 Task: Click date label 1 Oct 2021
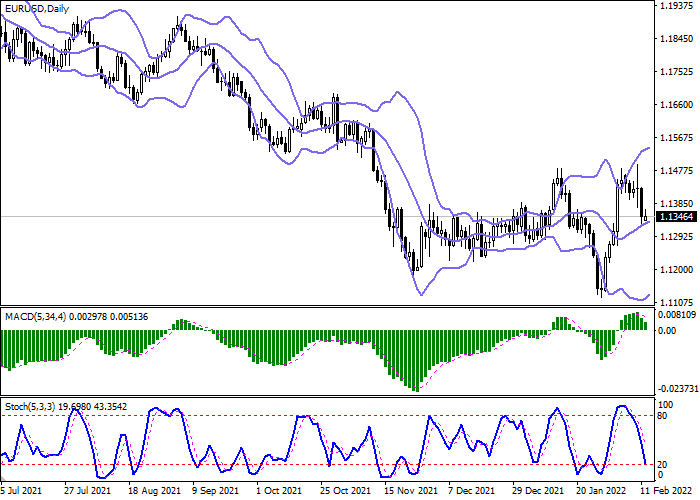pyautogui.click(x=280, y=491)
